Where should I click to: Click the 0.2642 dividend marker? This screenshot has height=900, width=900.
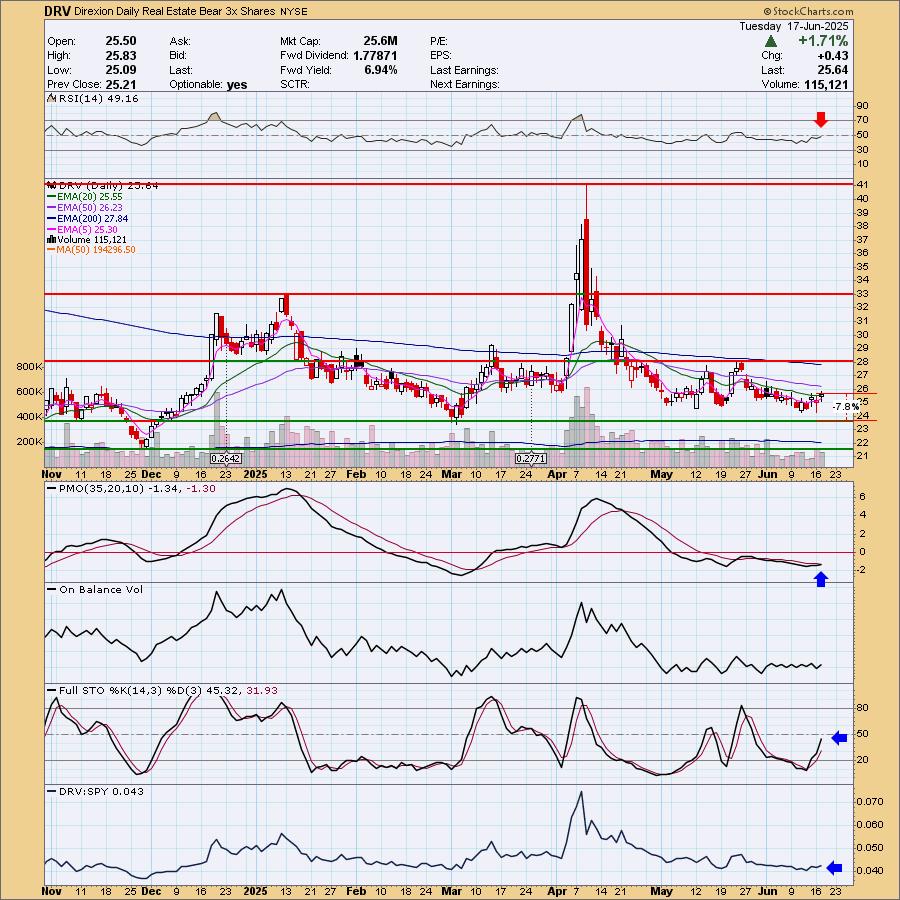tap(226, 459)
